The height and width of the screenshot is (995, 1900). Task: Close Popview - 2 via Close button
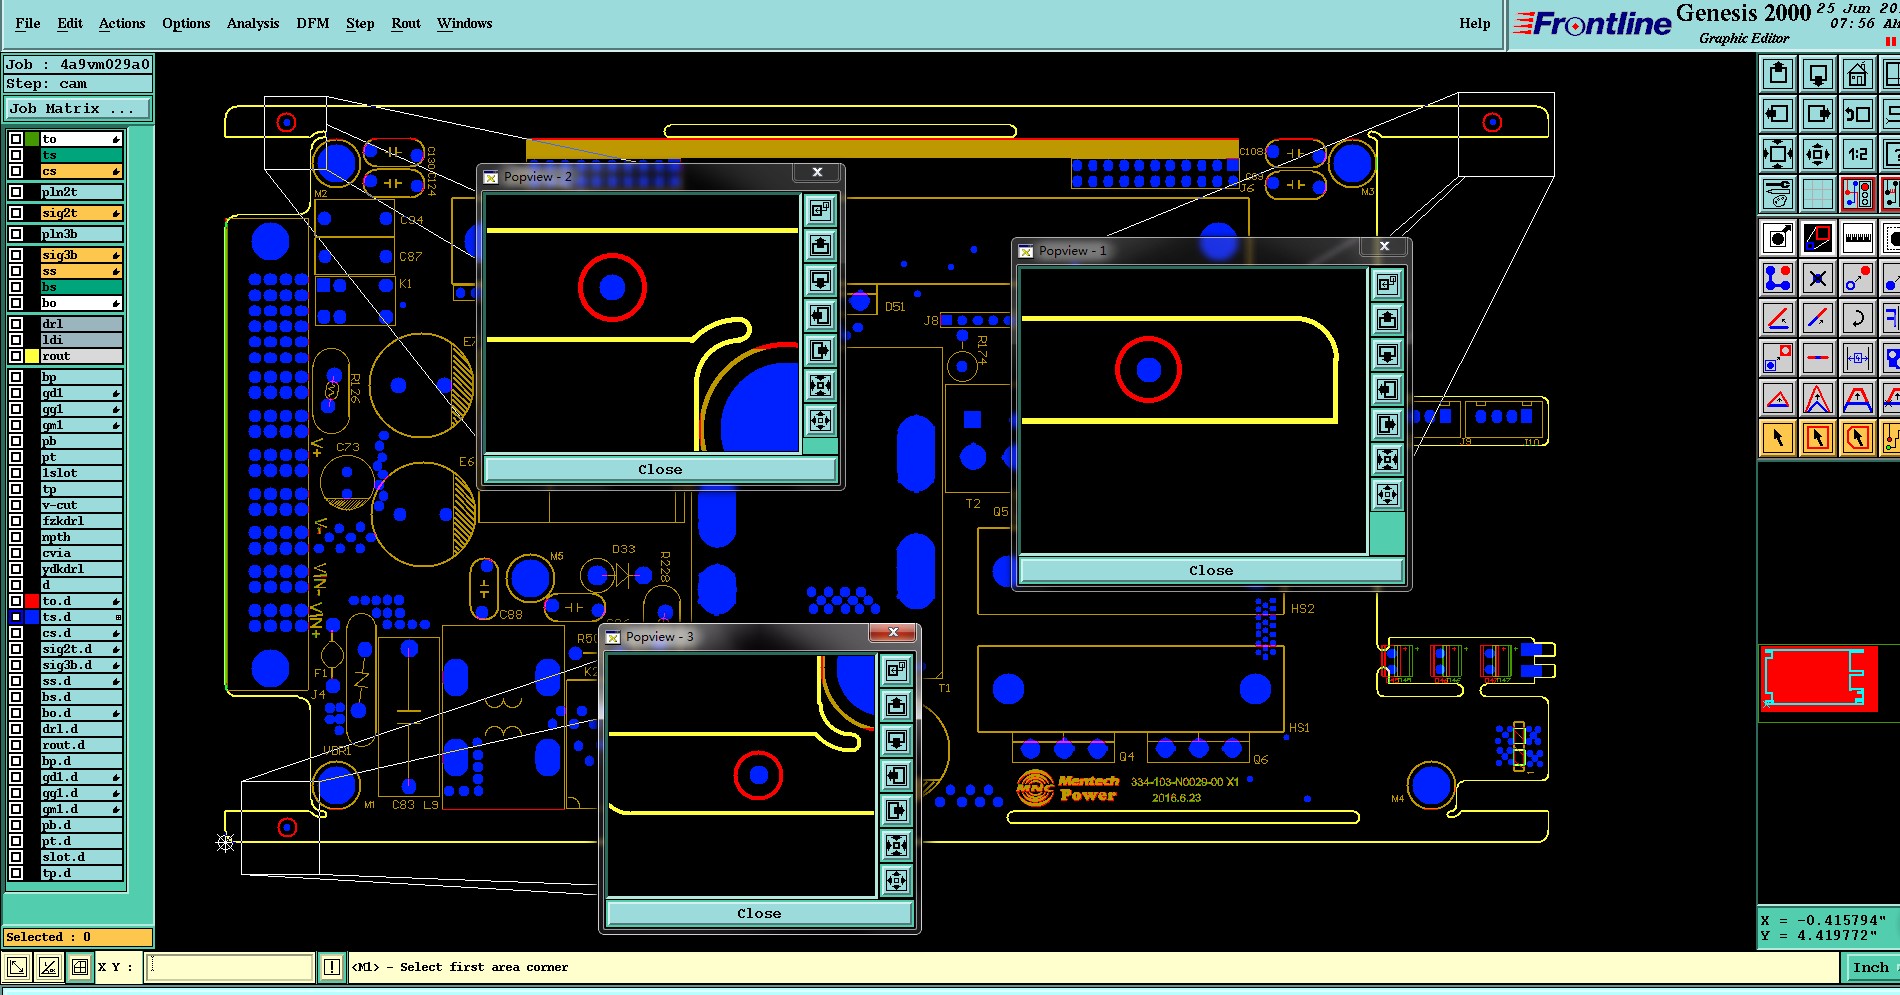660,469
